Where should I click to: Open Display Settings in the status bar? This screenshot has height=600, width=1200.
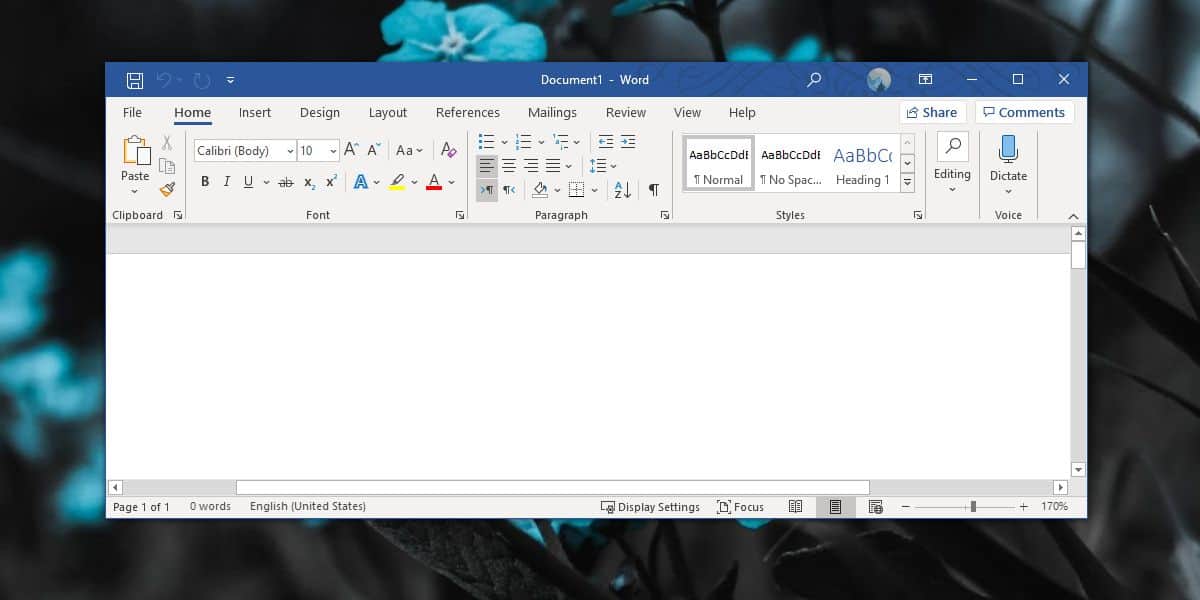pos(650,507)
